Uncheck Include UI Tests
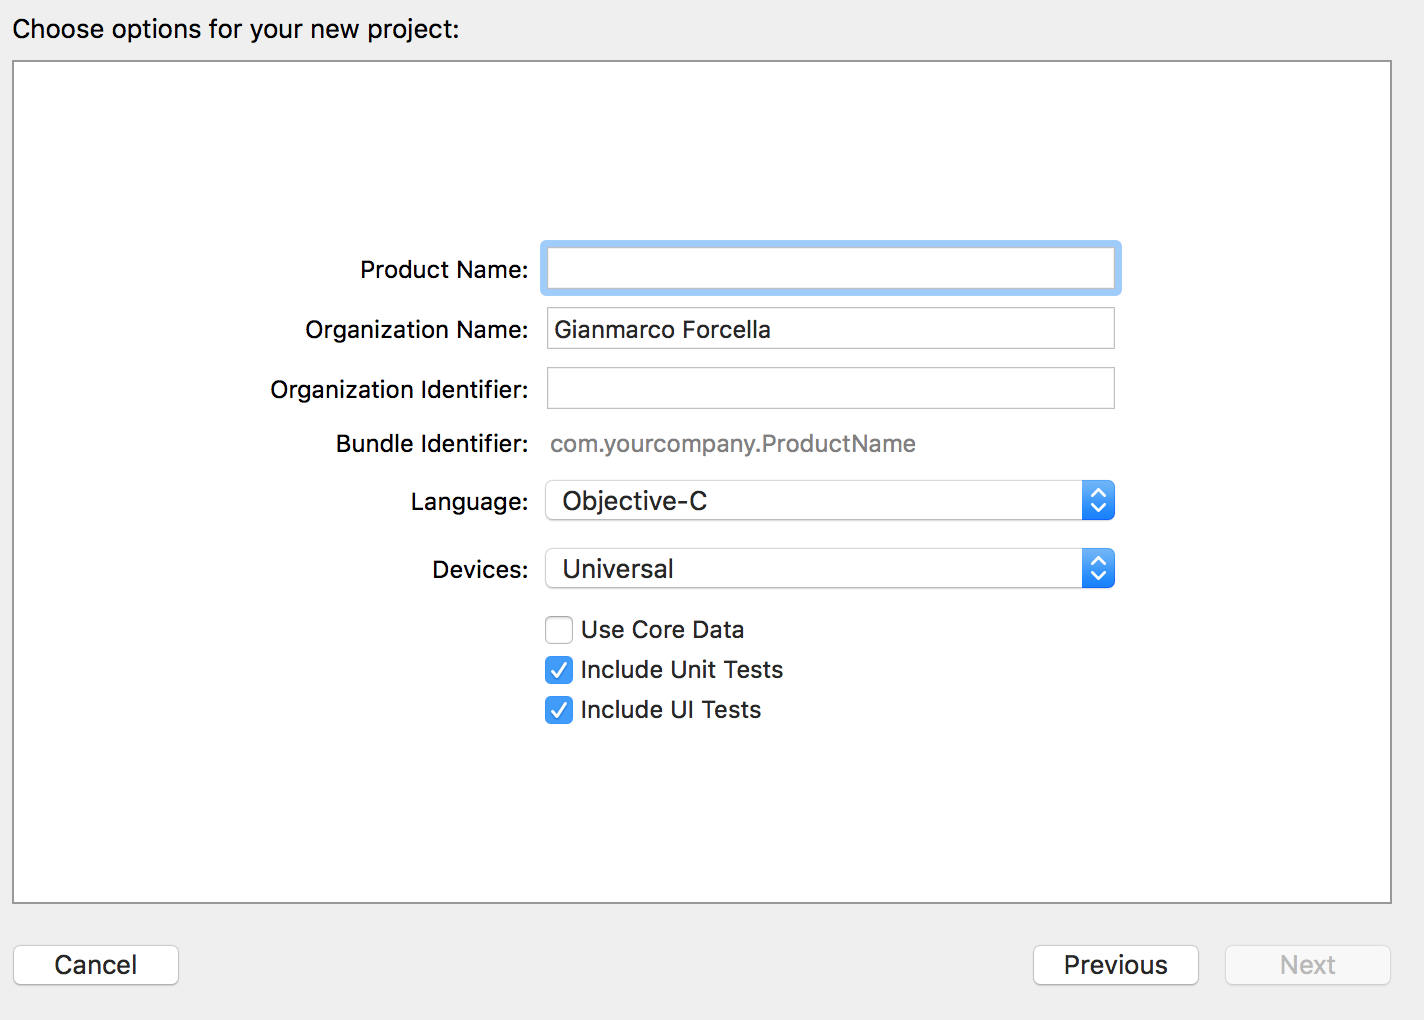Screen dimensions: 1424x1020 pos(559,709)
